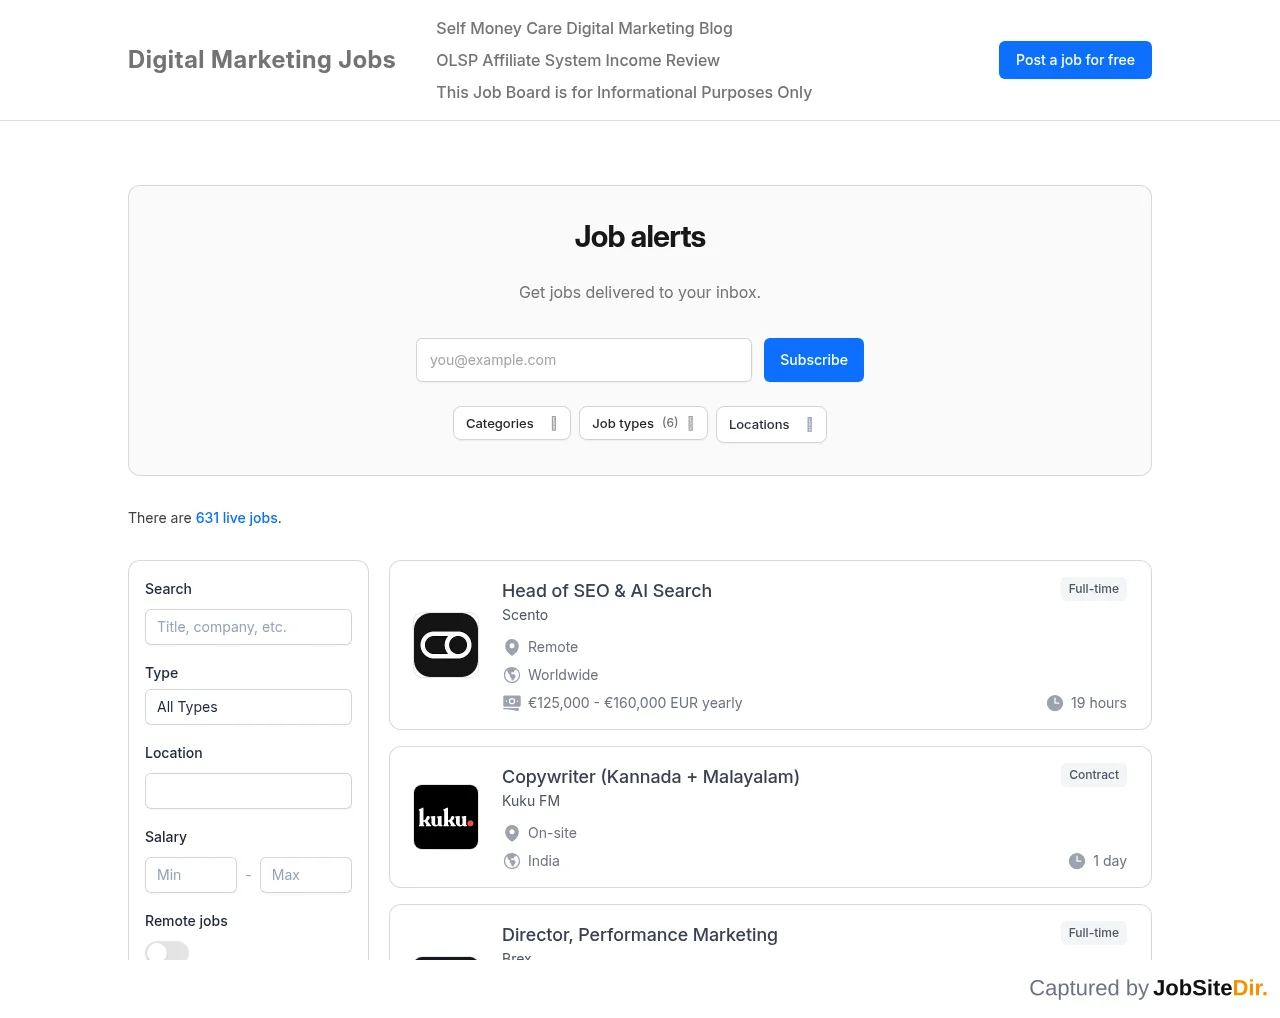1280x1018 pixels.
Task: Open the Head of SEO & AI Search job
Action: tap(607, 591)
